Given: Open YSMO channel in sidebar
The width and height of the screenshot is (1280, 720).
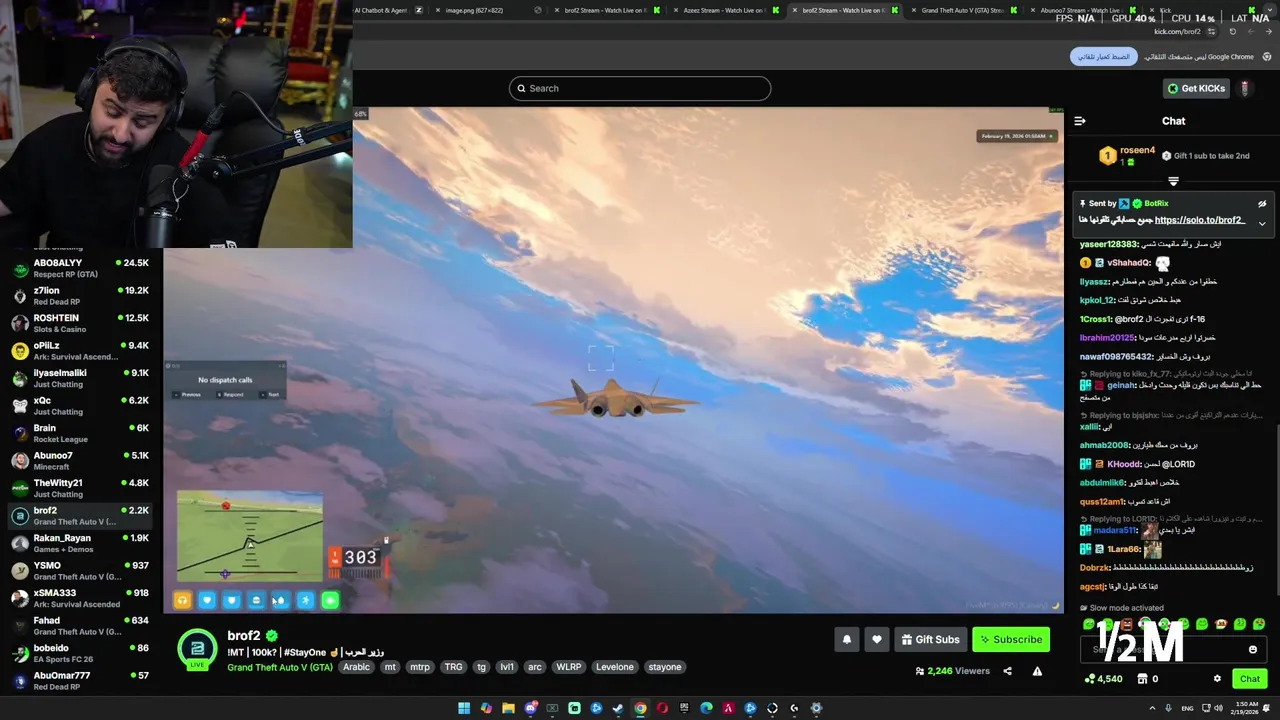Looking at the screenshot, I should tap(80, 570).
